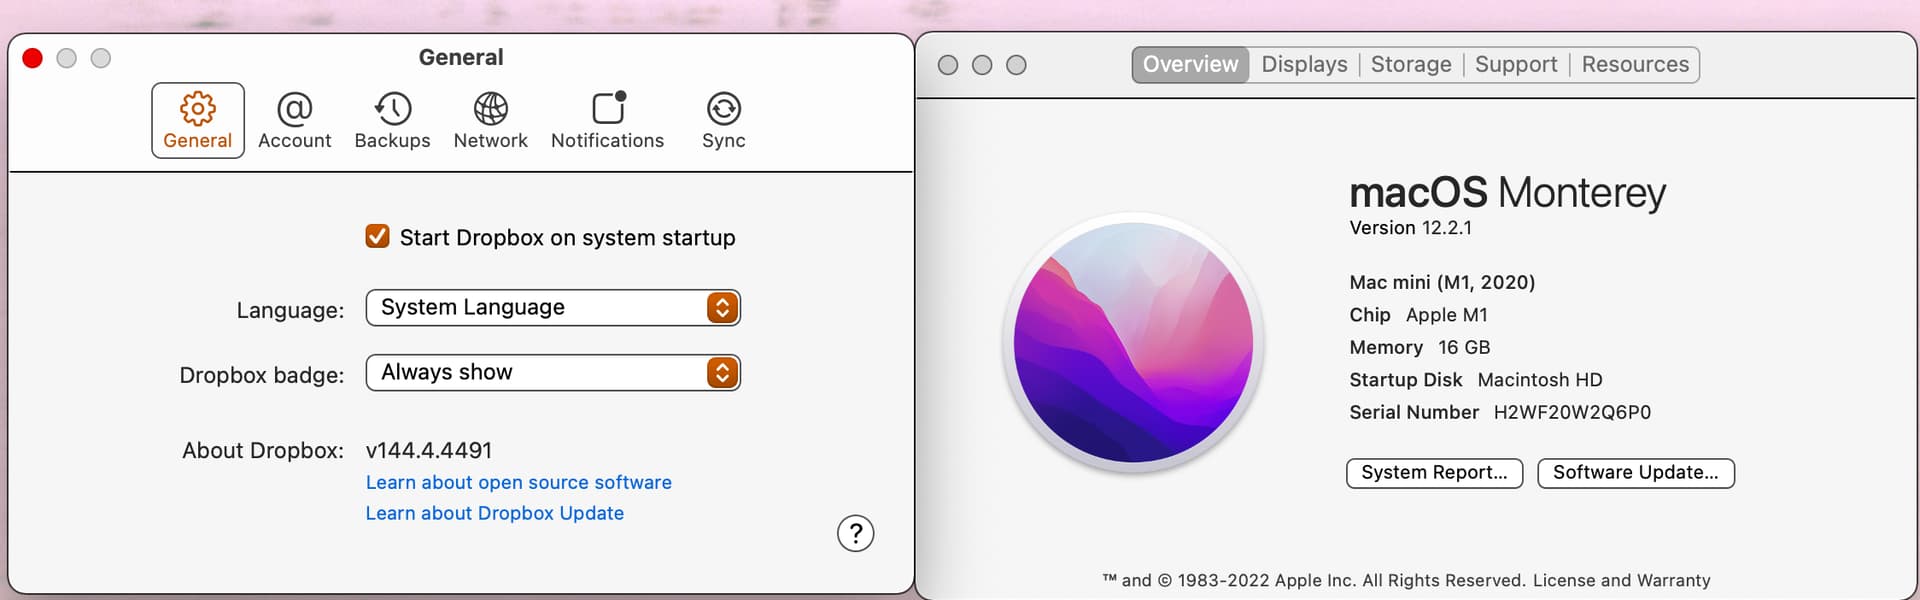Uncheck Start Dropbox on system startup
This screenshot has width=1920, height=600.
pos(378,237)
